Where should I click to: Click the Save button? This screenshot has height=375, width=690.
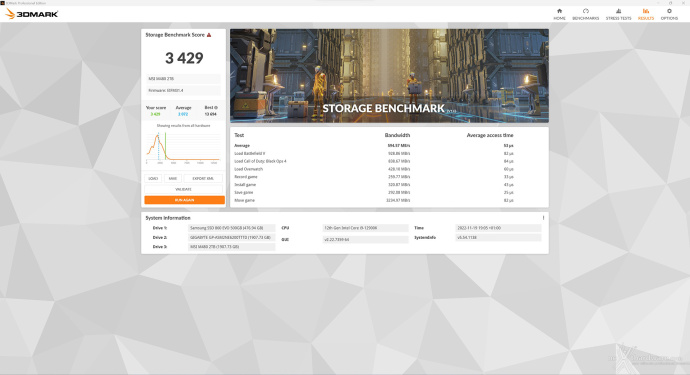[x=172, y=178]
